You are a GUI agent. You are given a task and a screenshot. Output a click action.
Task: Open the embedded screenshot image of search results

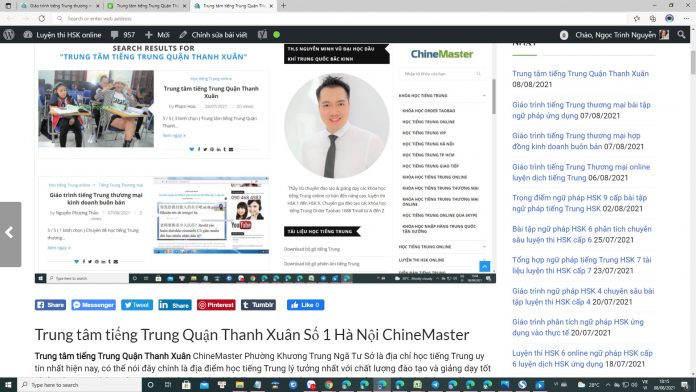[265, 163]
